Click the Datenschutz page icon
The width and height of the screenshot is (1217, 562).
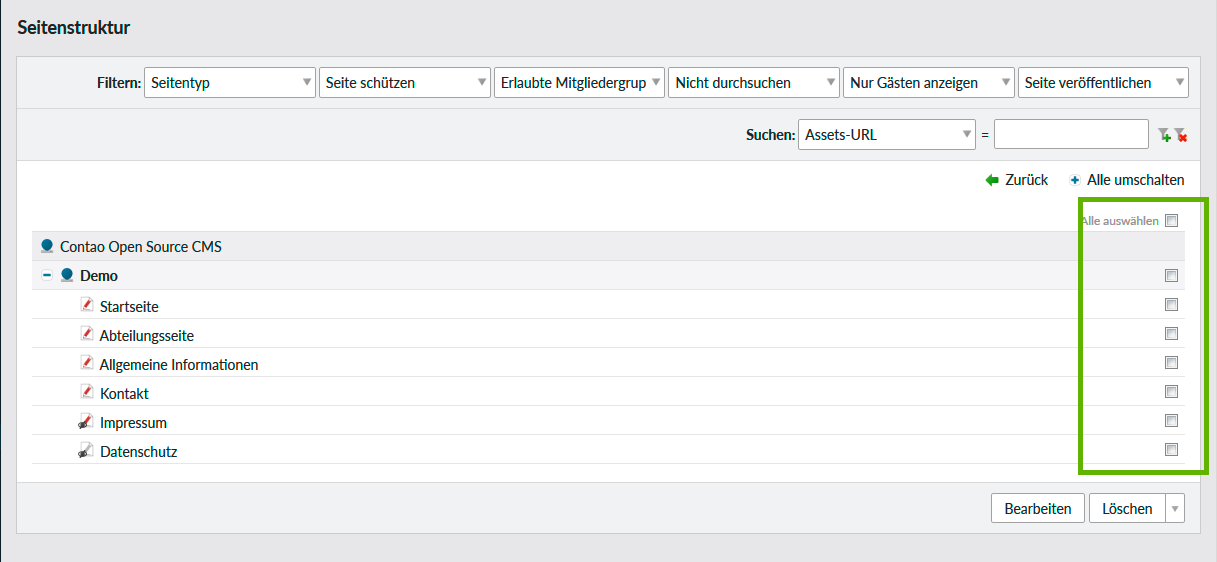coord(86,451)
